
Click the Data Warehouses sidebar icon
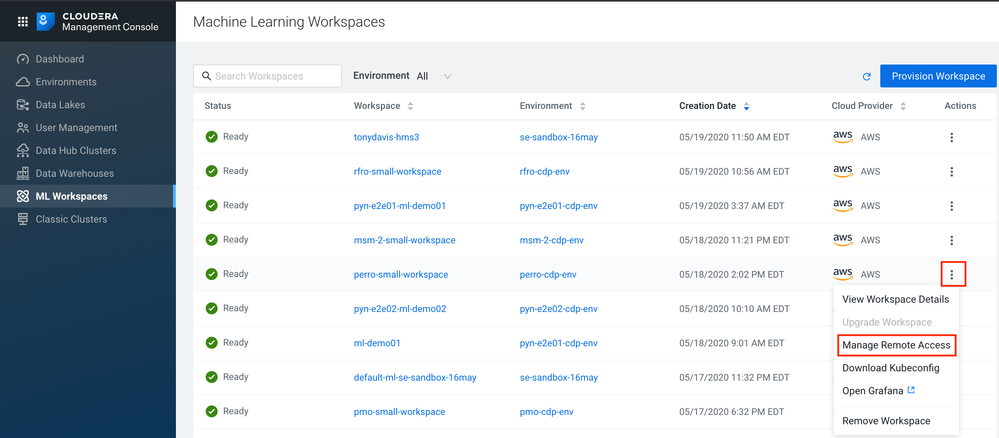tap(23, 173)
